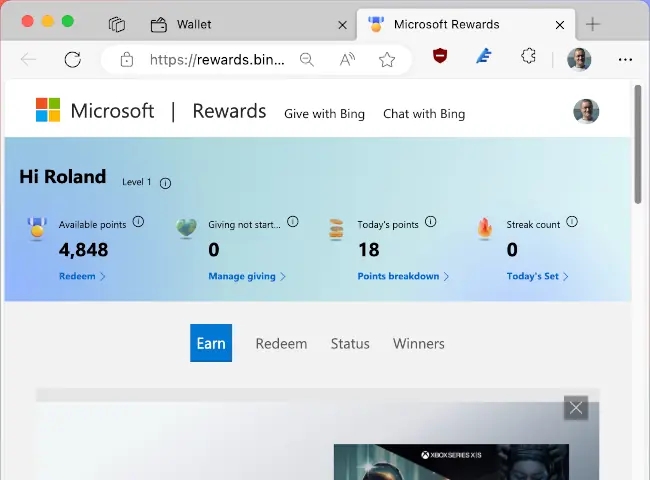650x480 pixels.
Task: Show Level 1 info tooltip
Action: click(x=165, y=183)
